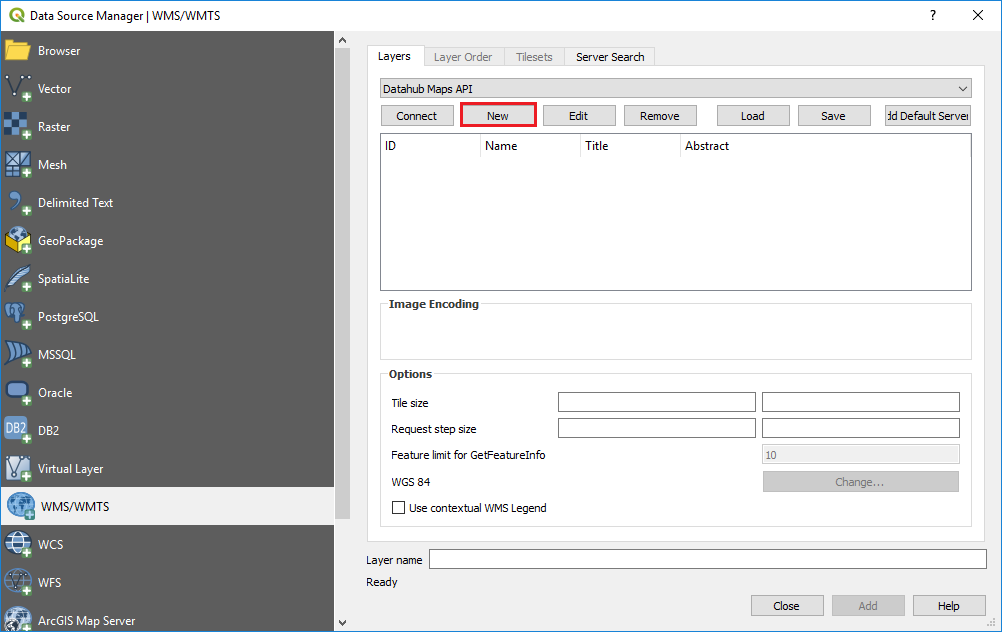The width and height of the screenshot is (1002, 632).
Task: Change the WGS 84 coordinate system
Action: coord(860,482)
